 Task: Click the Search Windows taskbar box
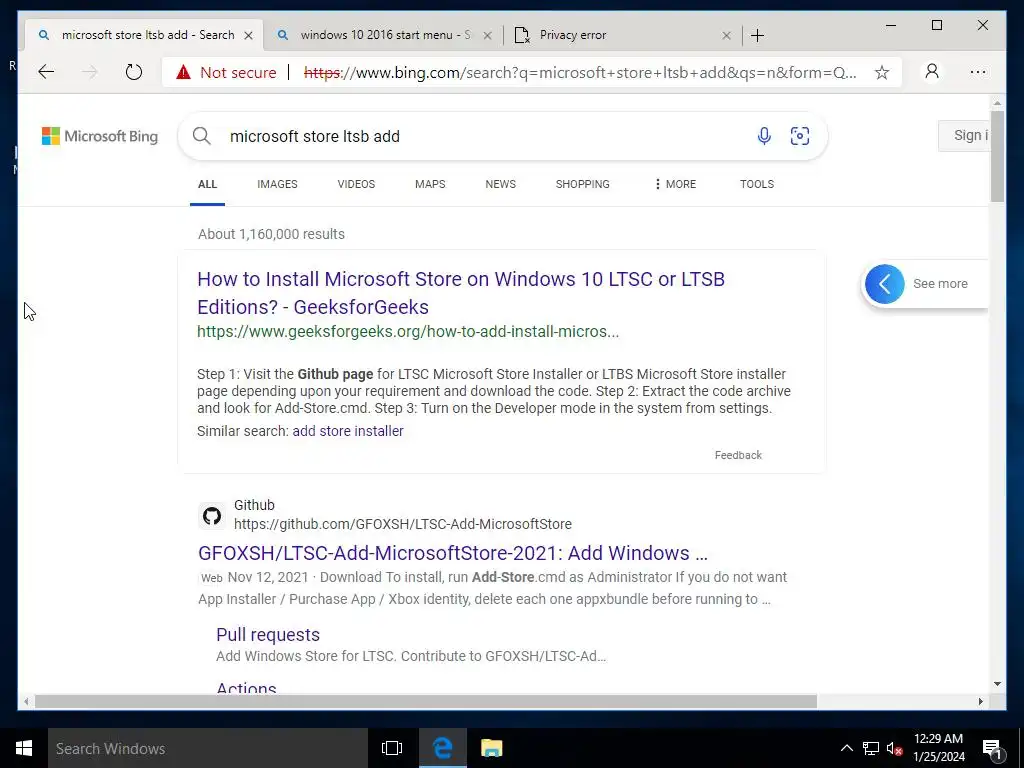208,748
